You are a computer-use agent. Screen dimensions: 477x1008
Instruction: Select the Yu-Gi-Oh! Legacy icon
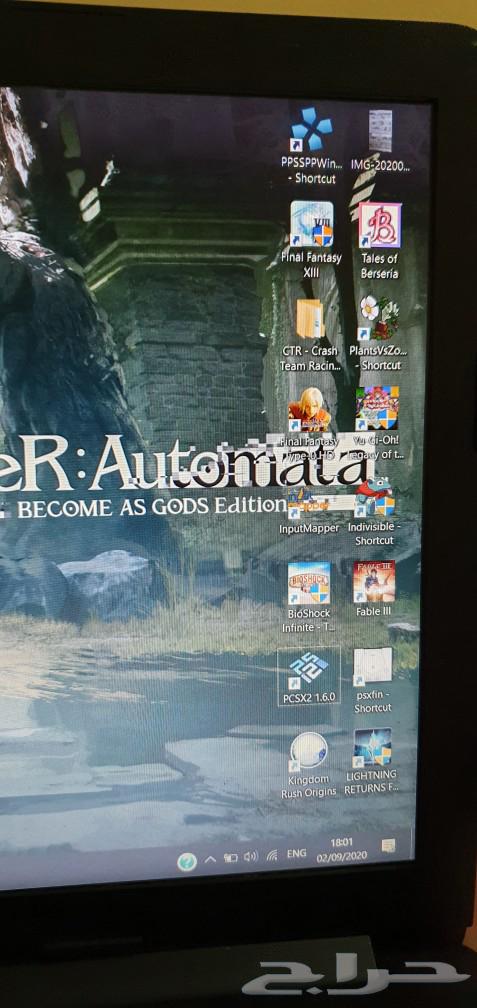[x=377, y=408]
